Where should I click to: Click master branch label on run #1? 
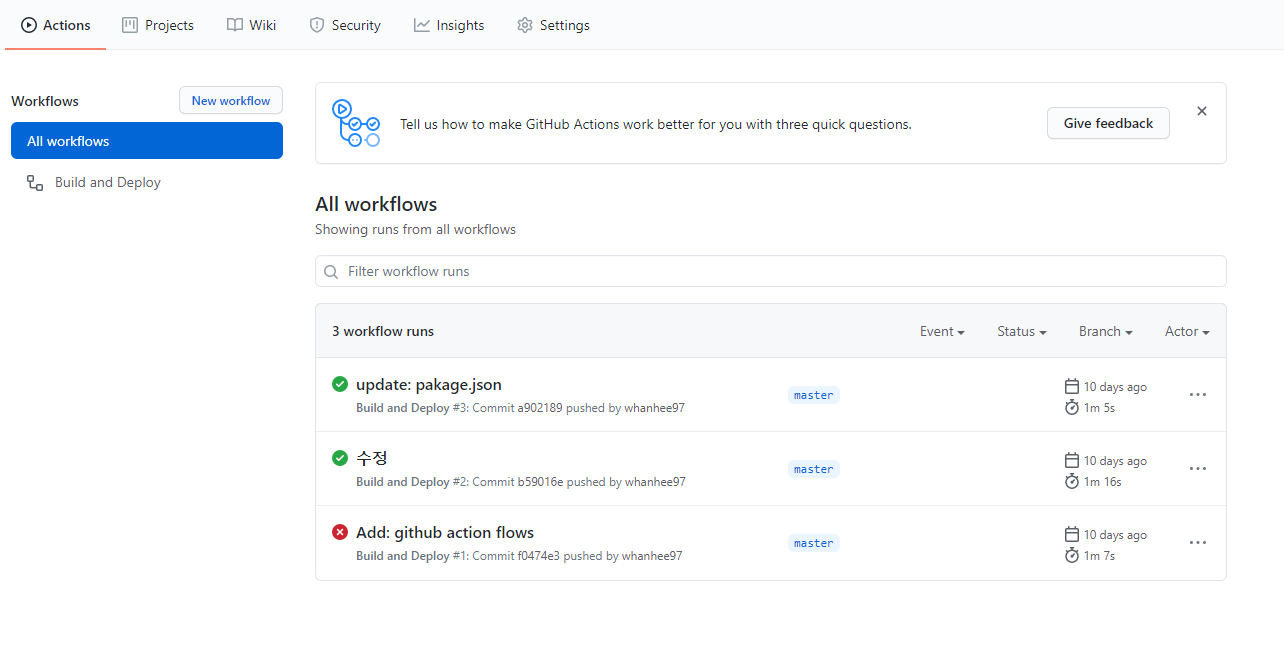tap(814, 543)
